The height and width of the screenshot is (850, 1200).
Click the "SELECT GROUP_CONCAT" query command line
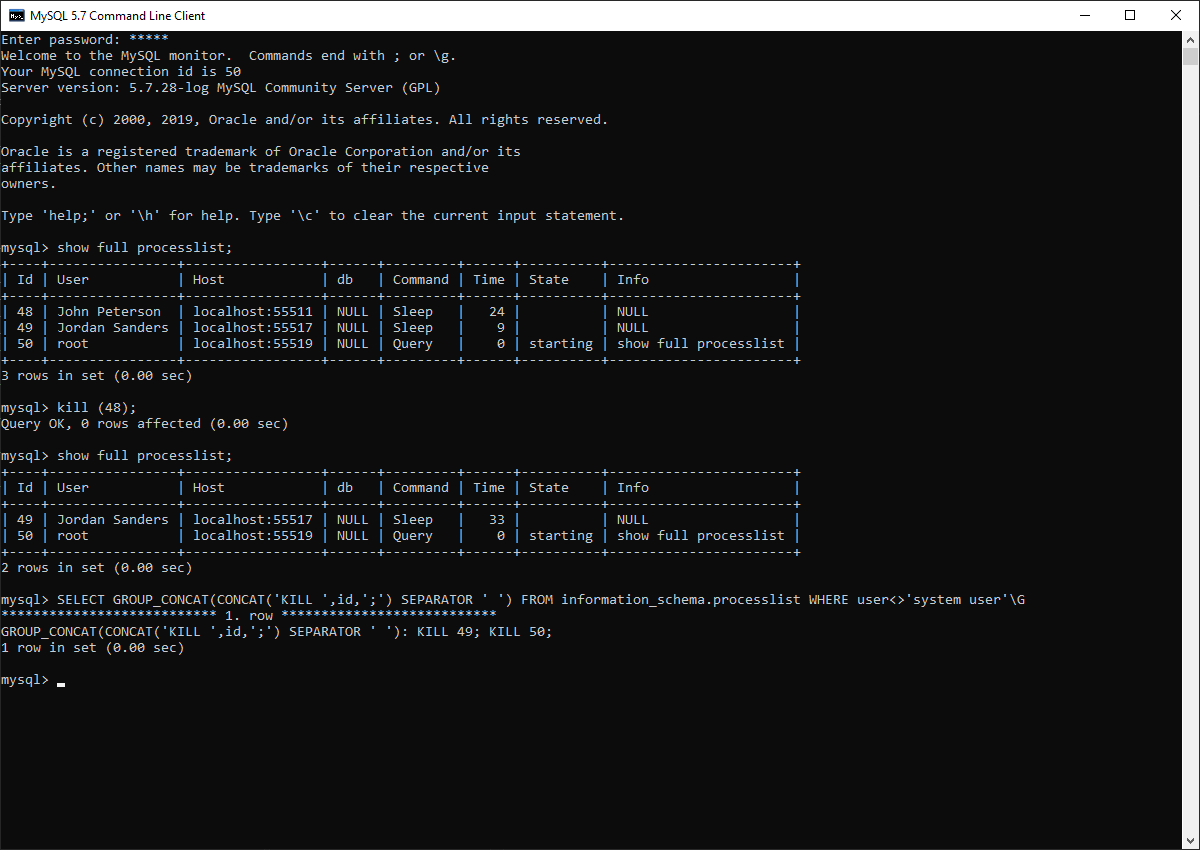pyautogui.click(x=513, y=600)
